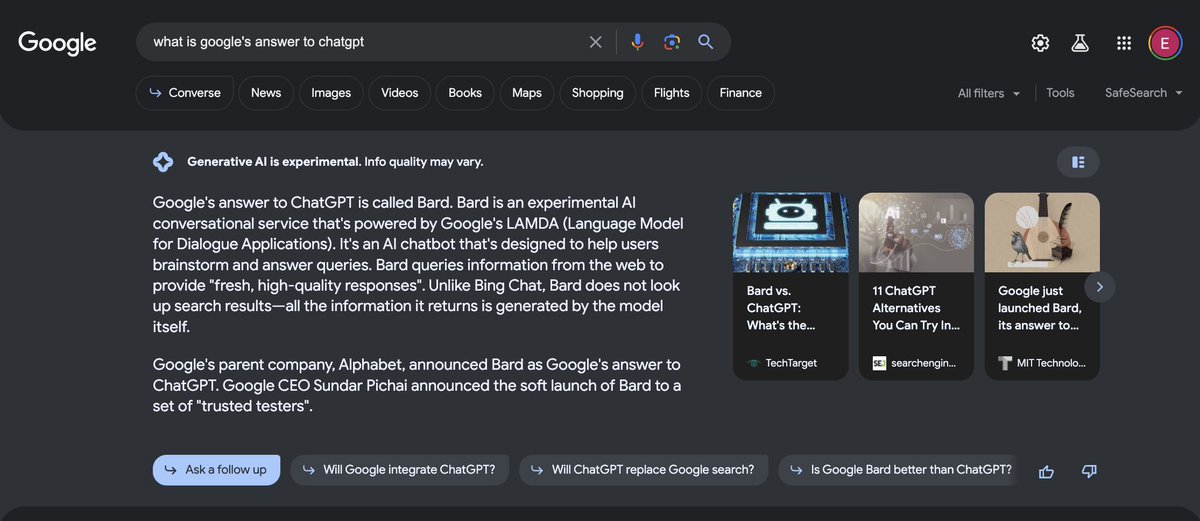
Task: Open the MIT Technology Review Bard card
Action: point(1042,286)
